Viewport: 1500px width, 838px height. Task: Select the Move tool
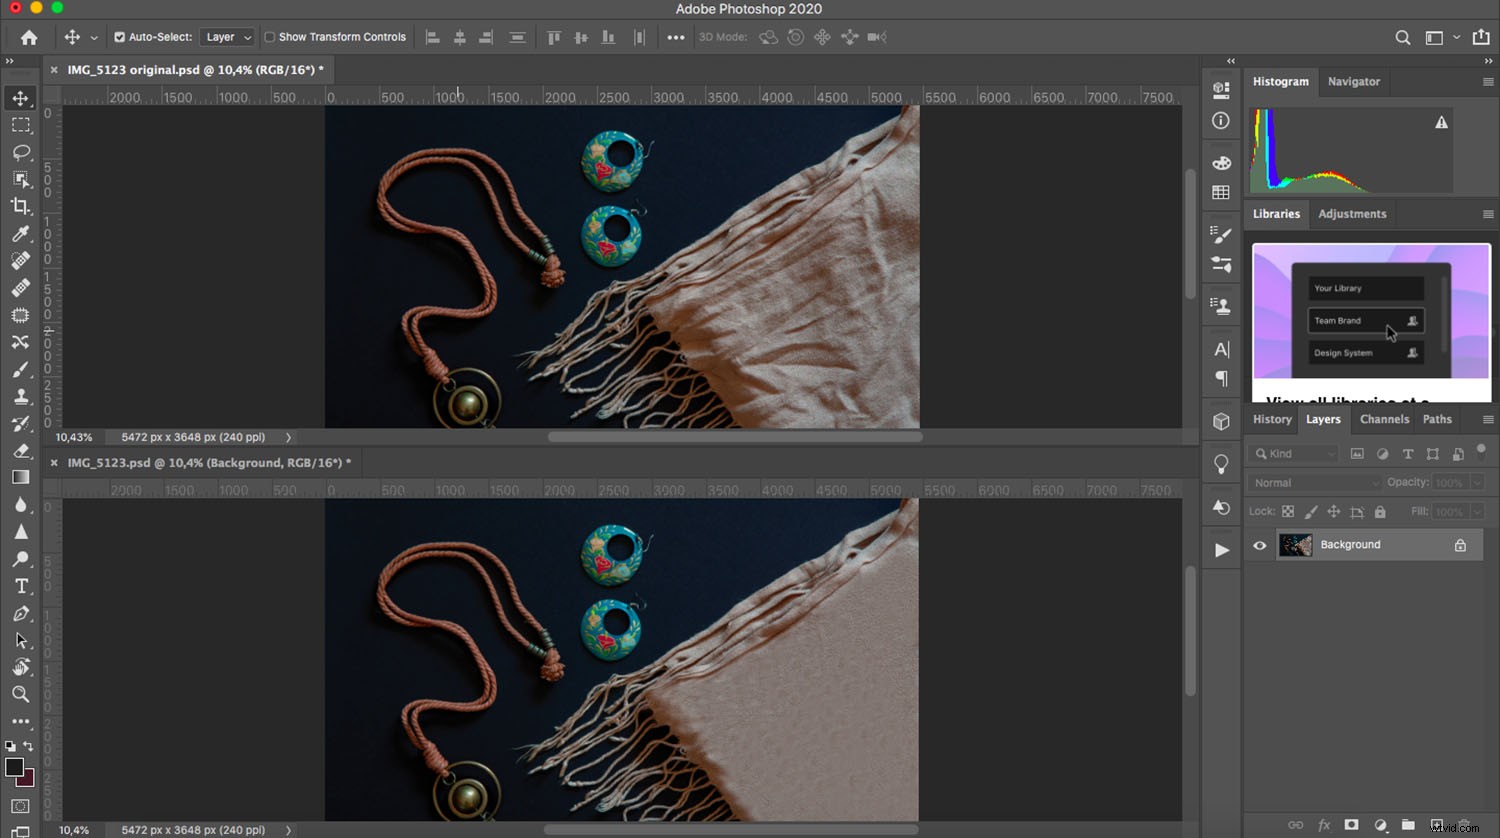(x=21, y=97)
